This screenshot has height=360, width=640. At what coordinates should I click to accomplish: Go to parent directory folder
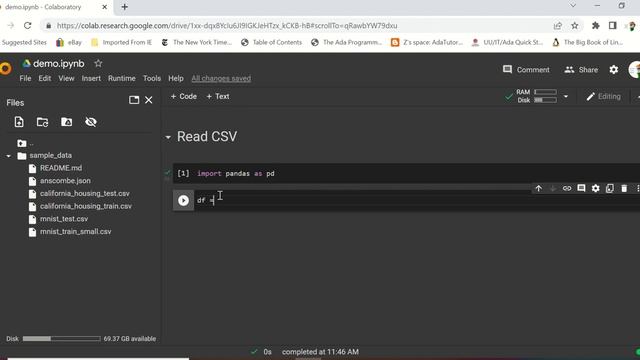click(22, 143)
